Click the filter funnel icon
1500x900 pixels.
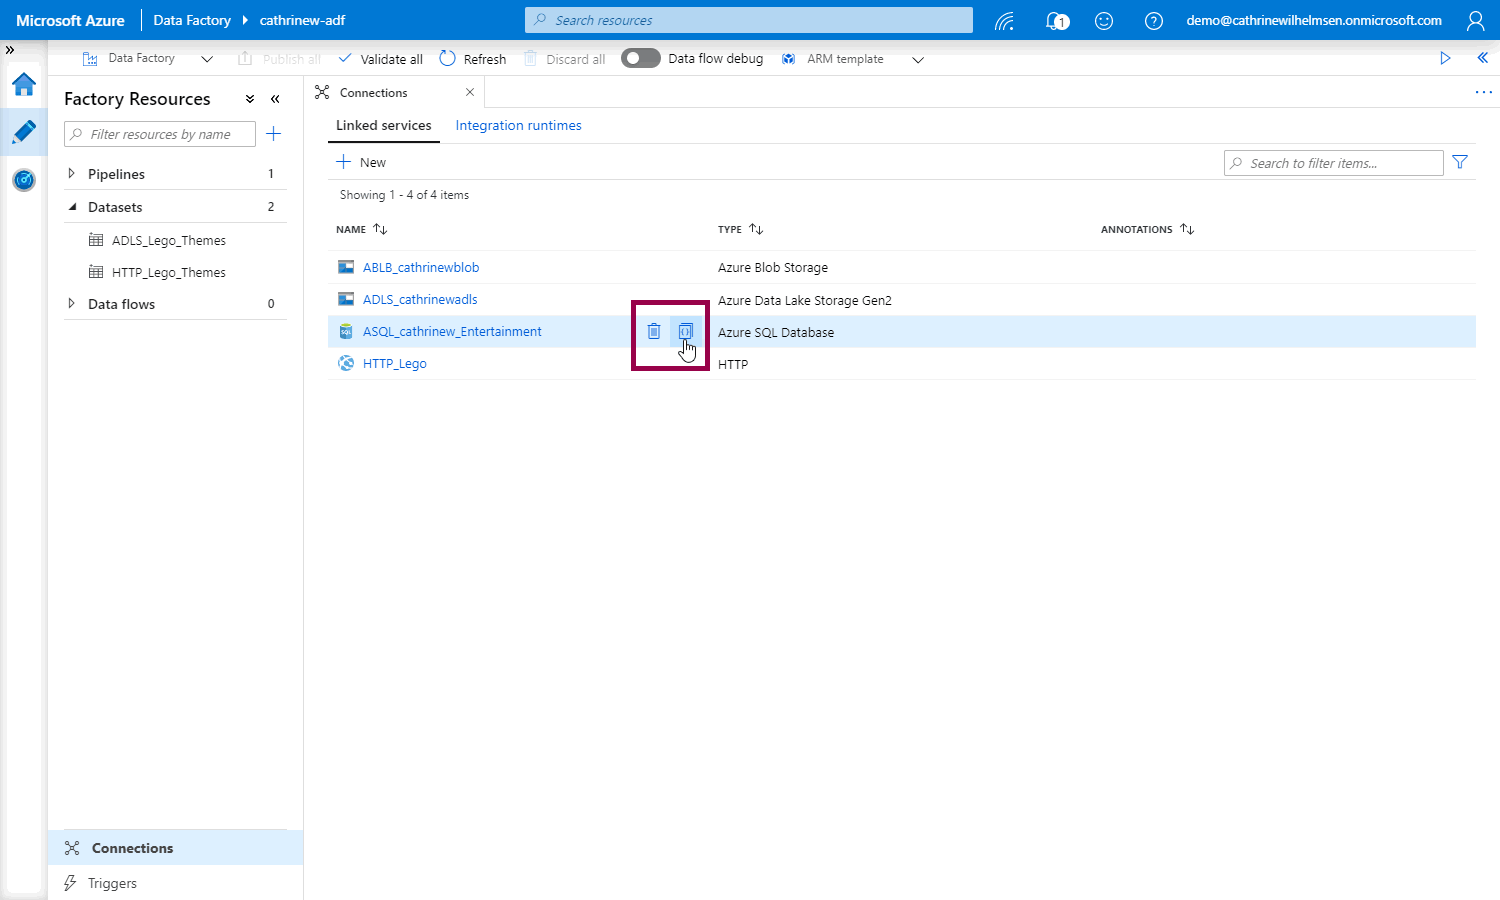pos(1460,162)
